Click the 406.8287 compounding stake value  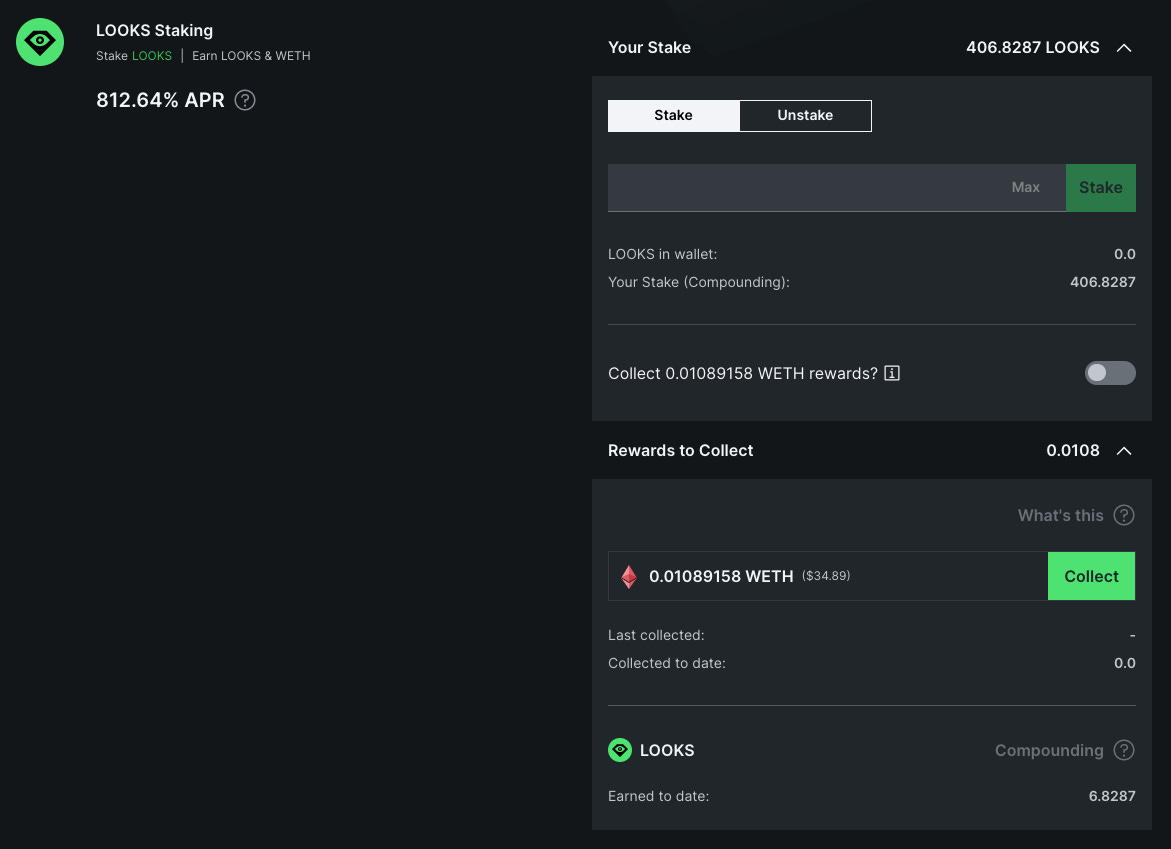pyautogui.click(x=1102, y=282)
